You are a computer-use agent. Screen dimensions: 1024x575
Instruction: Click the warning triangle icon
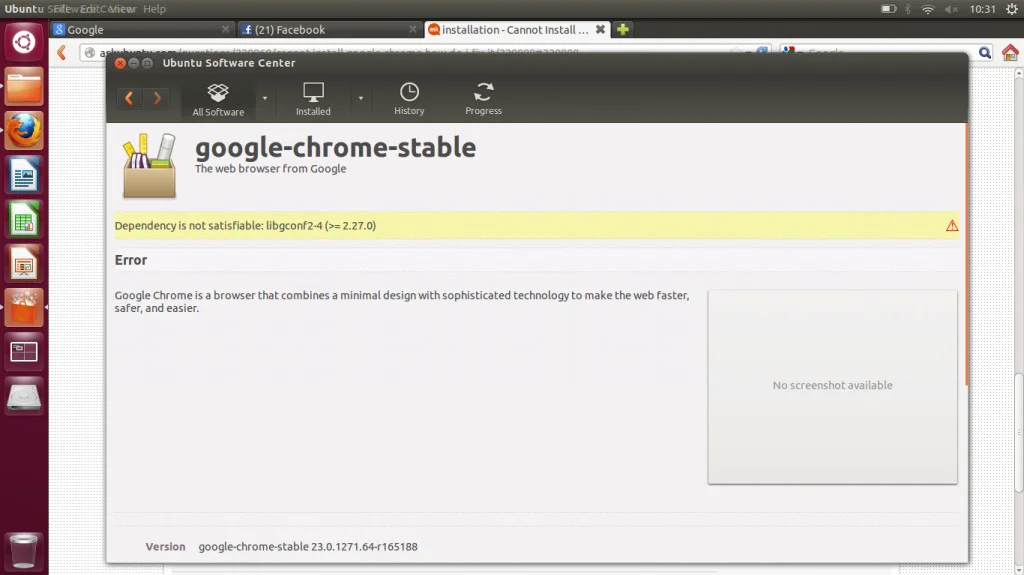point(952,225)
